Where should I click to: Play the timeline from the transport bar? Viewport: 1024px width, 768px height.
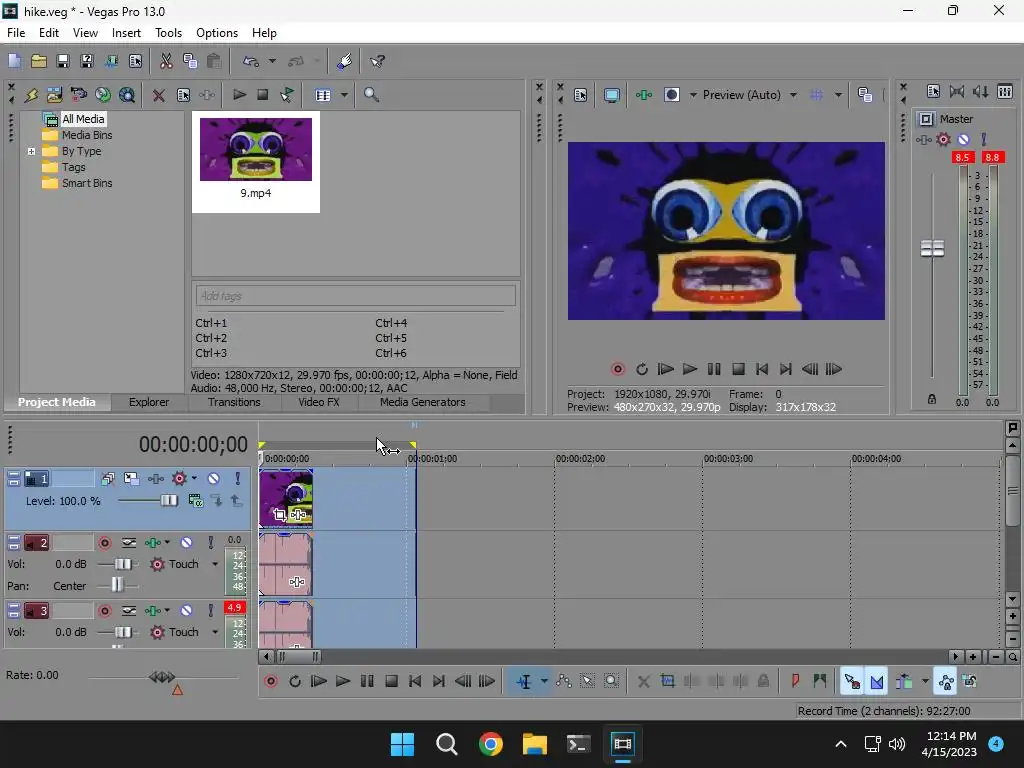click(342, 682)
